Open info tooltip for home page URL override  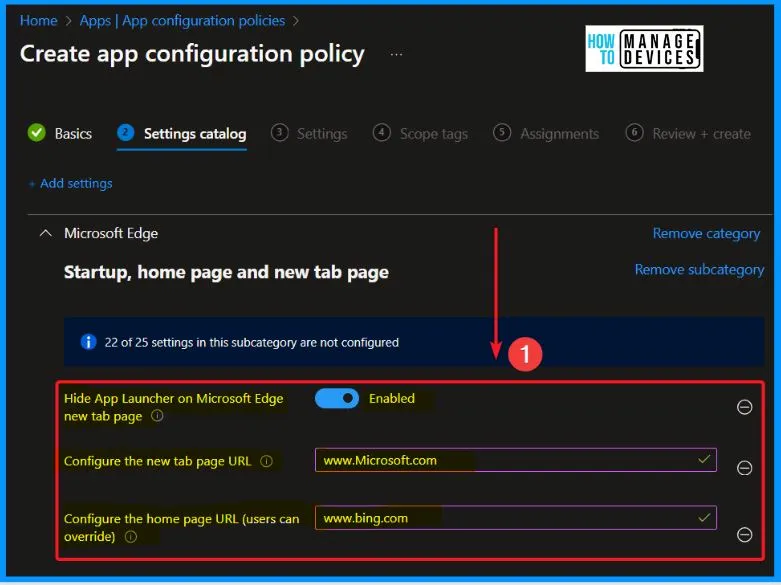131,537
